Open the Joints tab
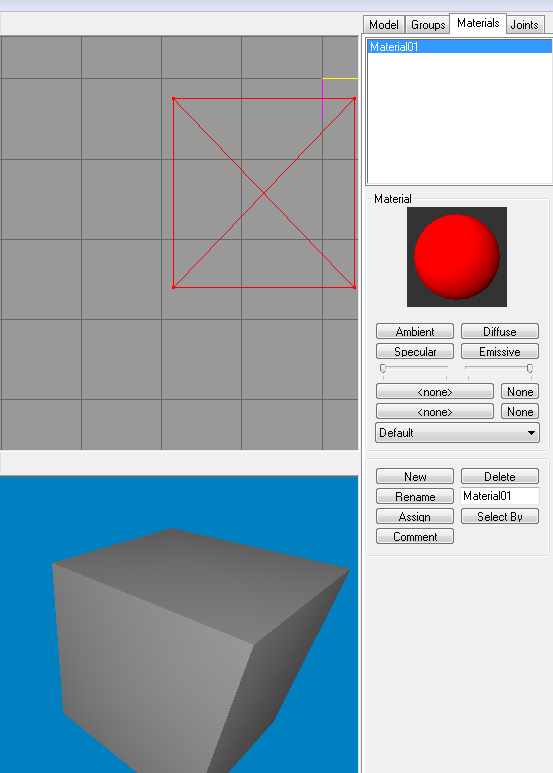553x773 pixels. 524,25
